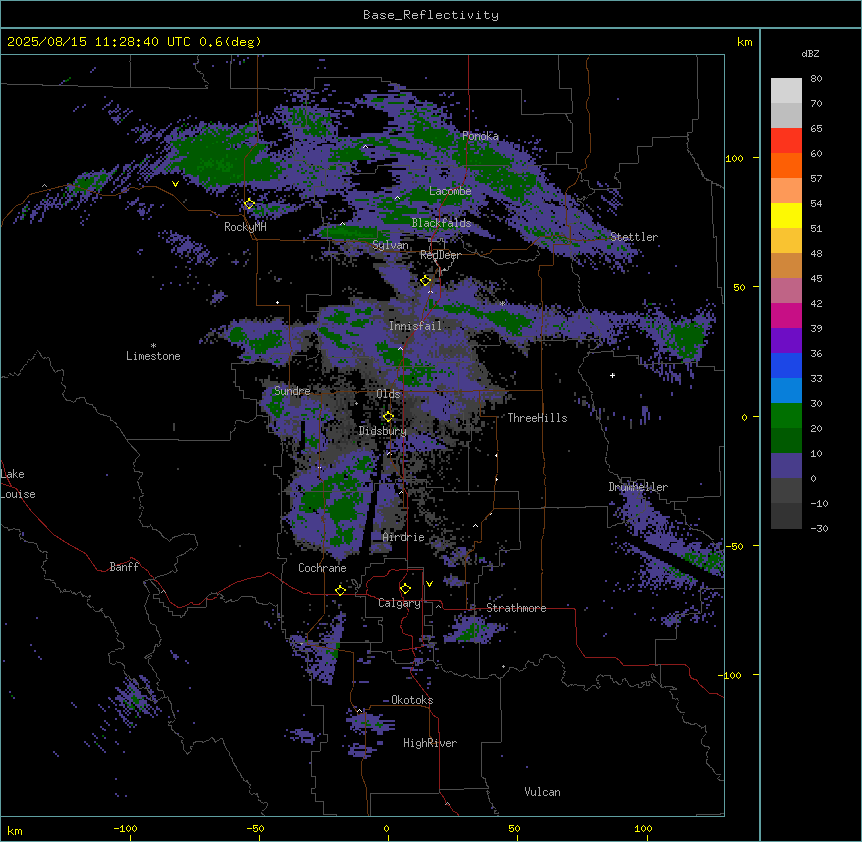Select the Calgary city label
This screenshot has height=842, width=862.
[399, 603]
